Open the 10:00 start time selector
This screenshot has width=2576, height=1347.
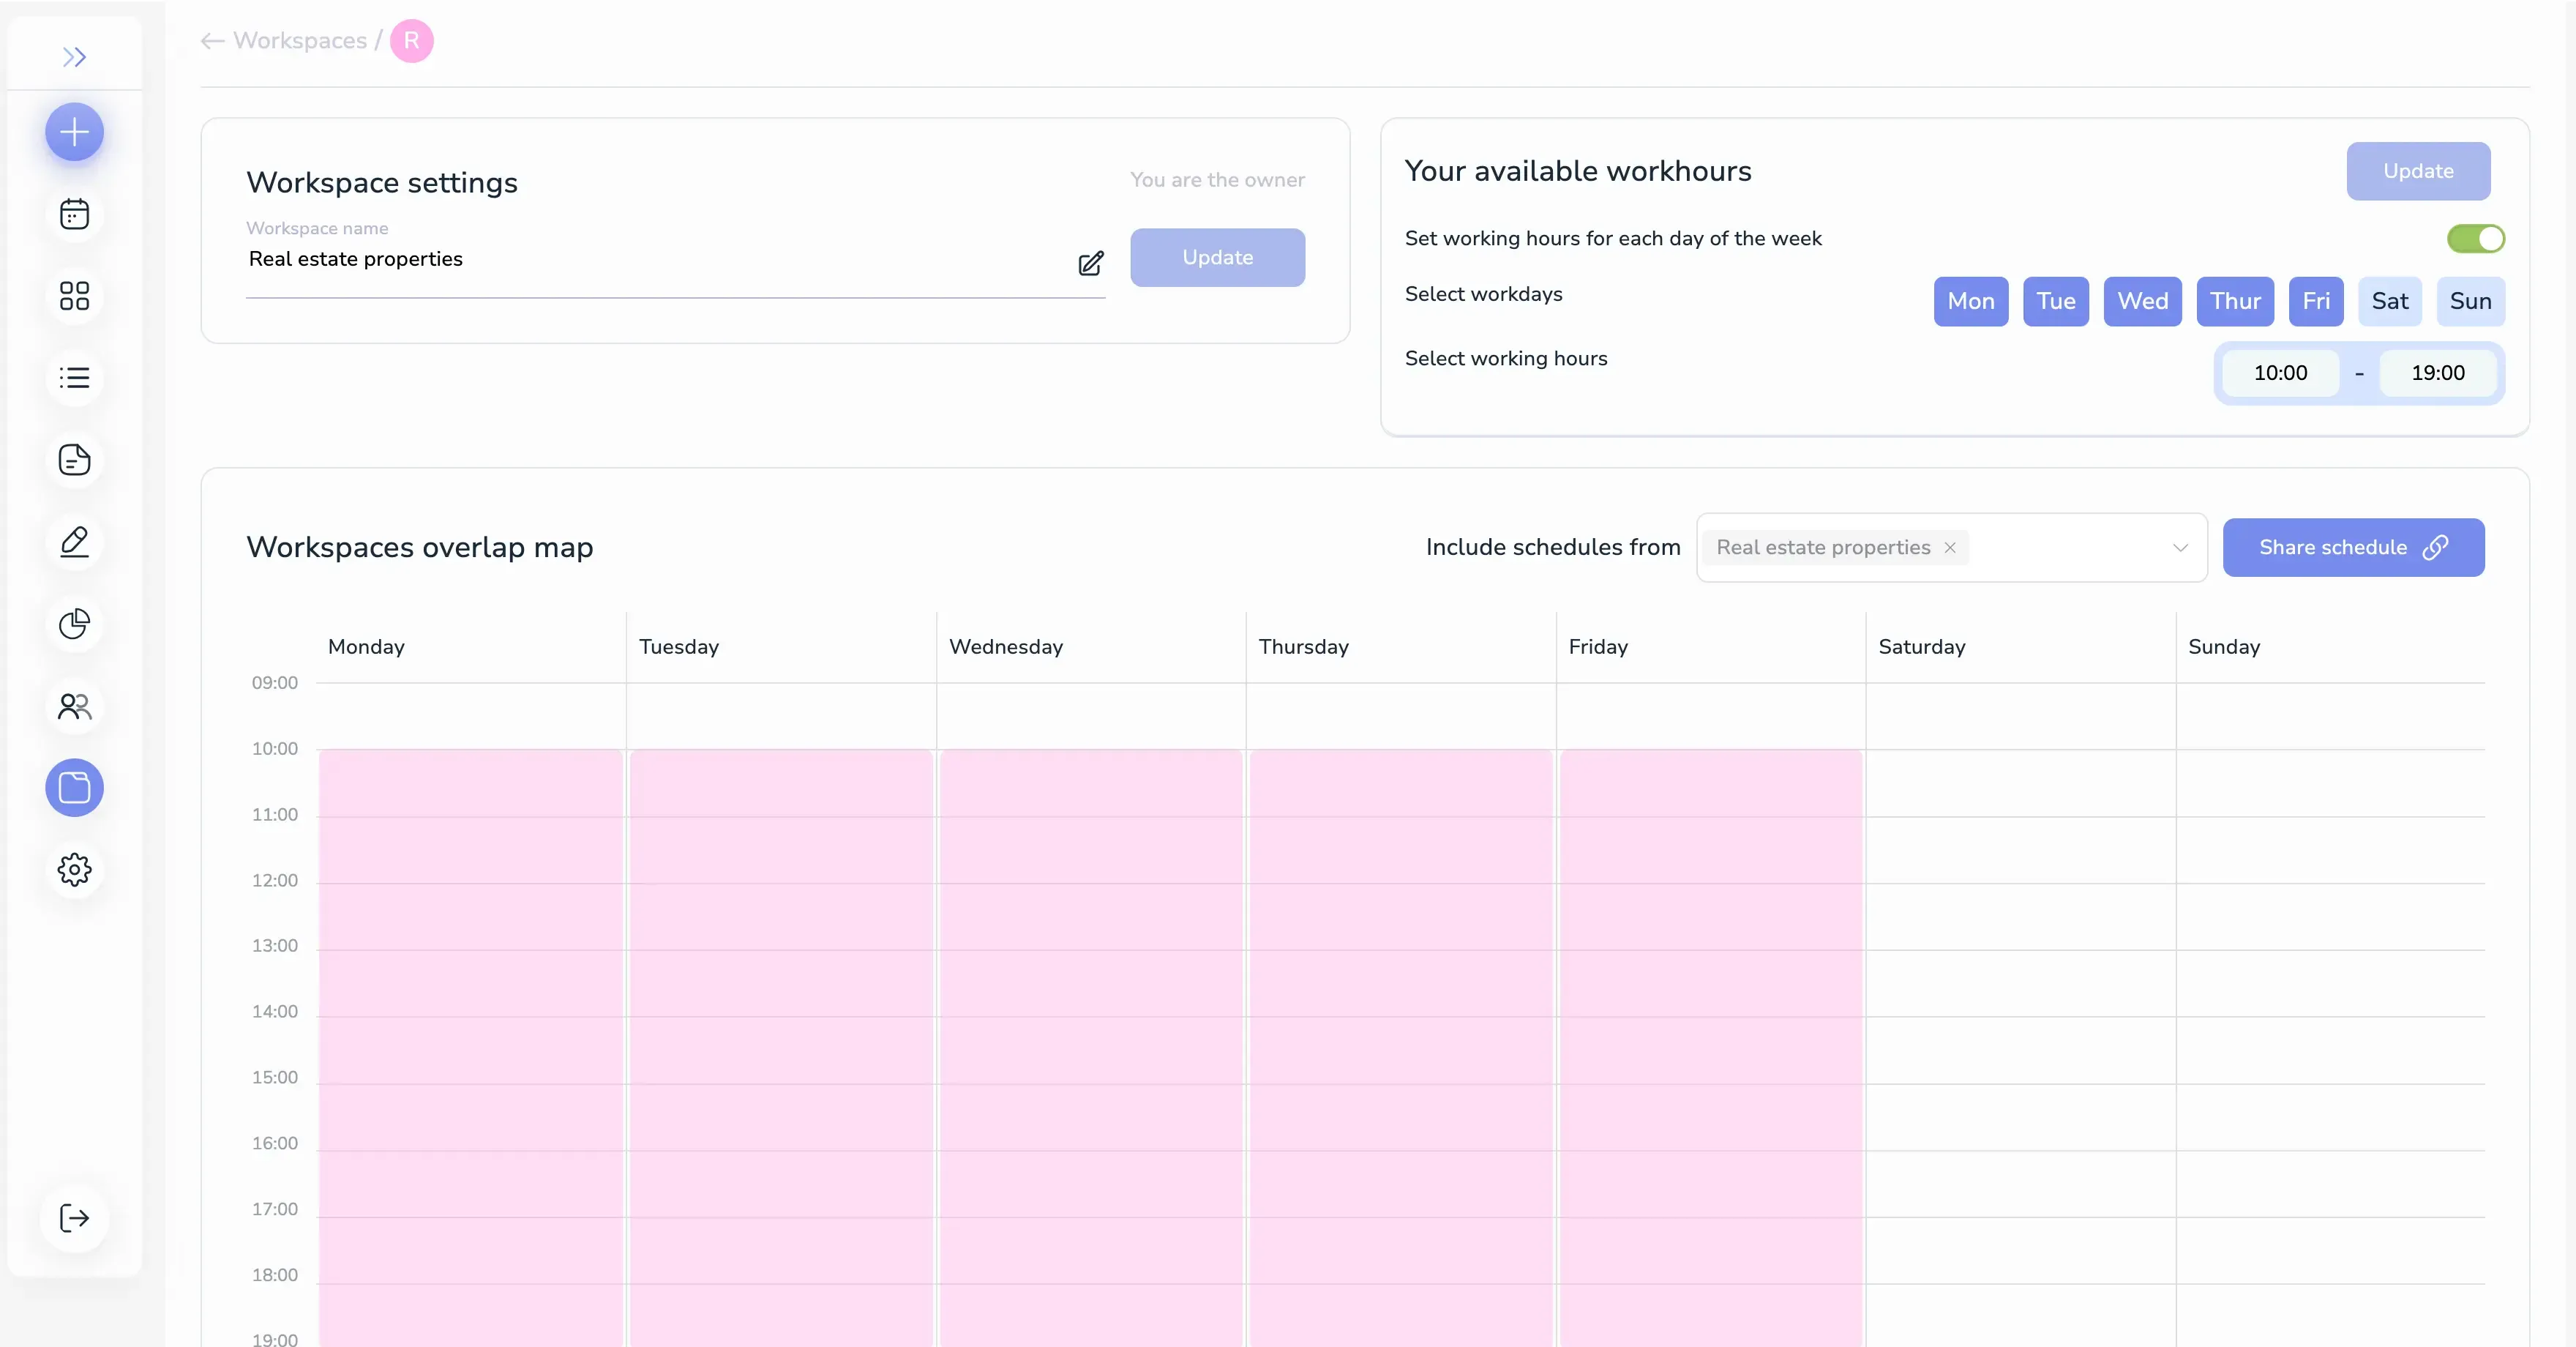pyautogui.click(x=2280, y=373)
